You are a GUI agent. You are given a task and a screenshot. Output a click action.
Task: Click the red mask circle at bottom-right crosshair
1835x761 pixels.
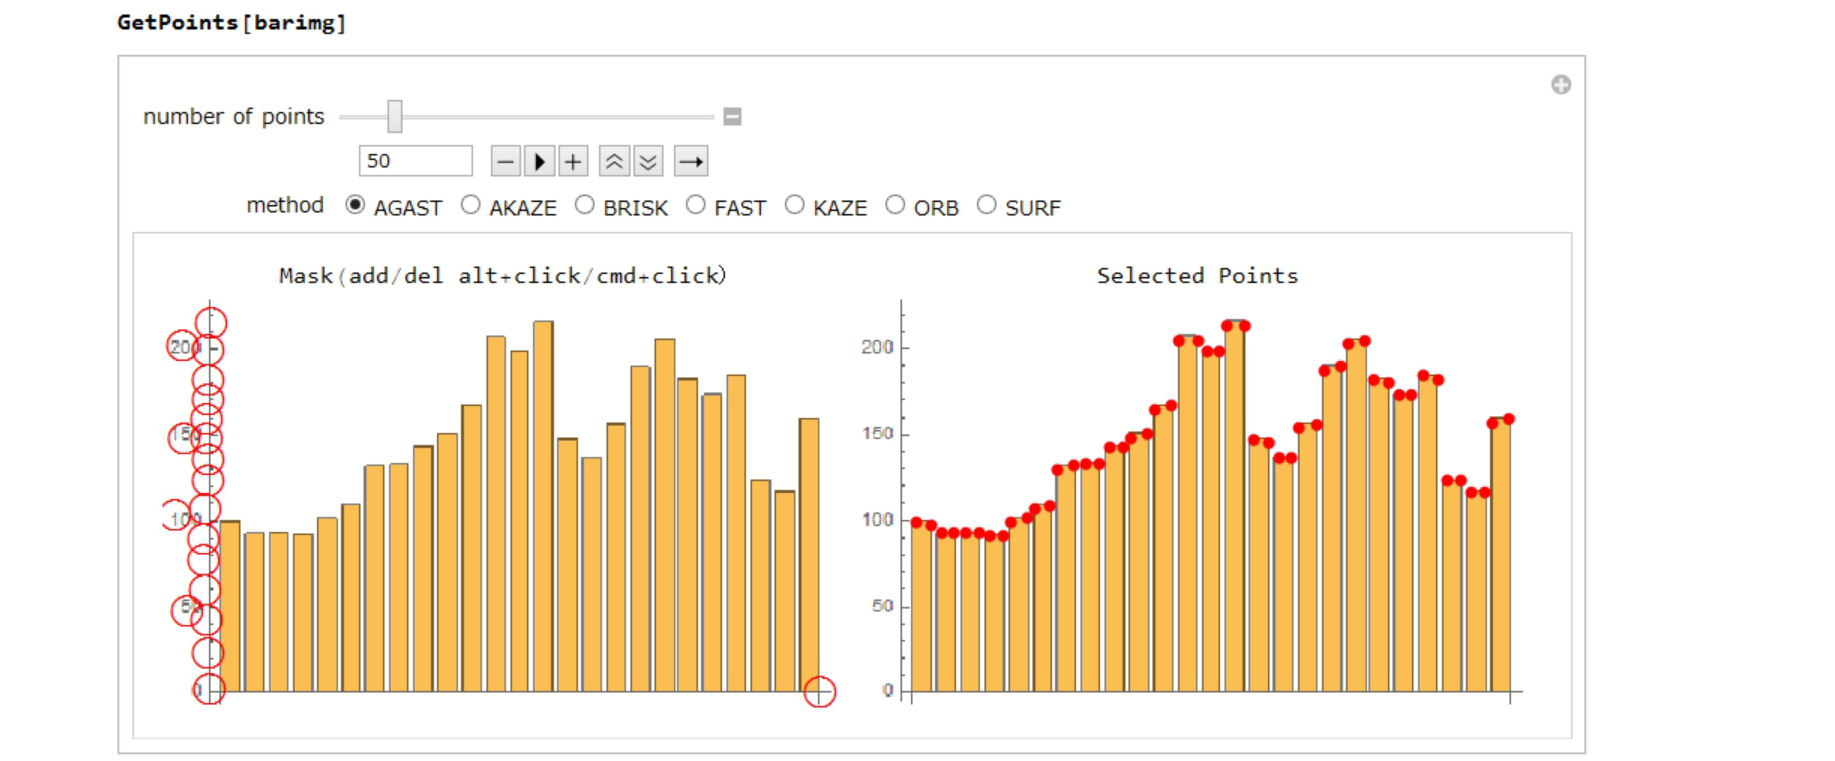tap(820, 692)
